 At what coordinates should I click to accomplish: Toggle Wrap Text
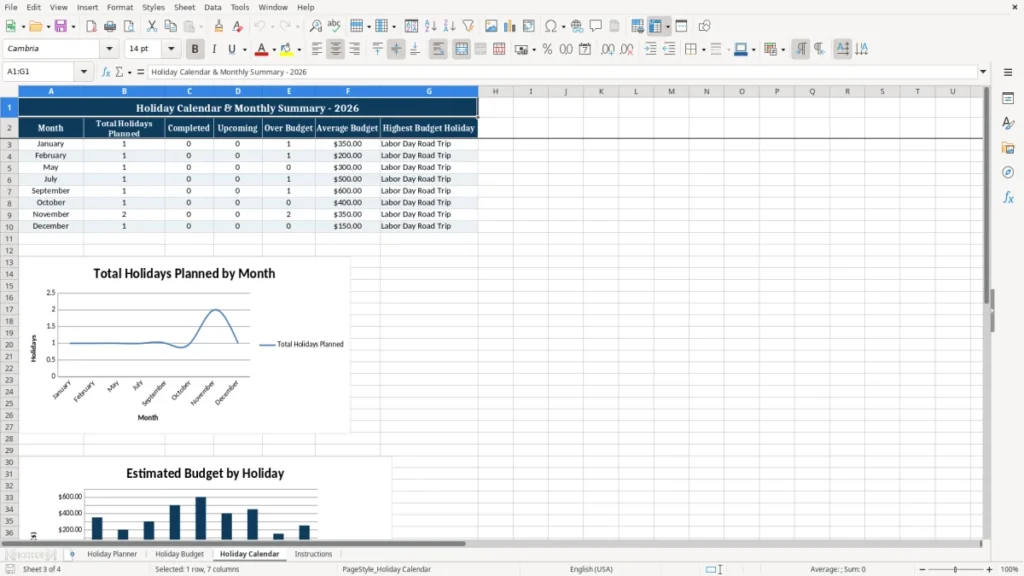click(438, 49)
